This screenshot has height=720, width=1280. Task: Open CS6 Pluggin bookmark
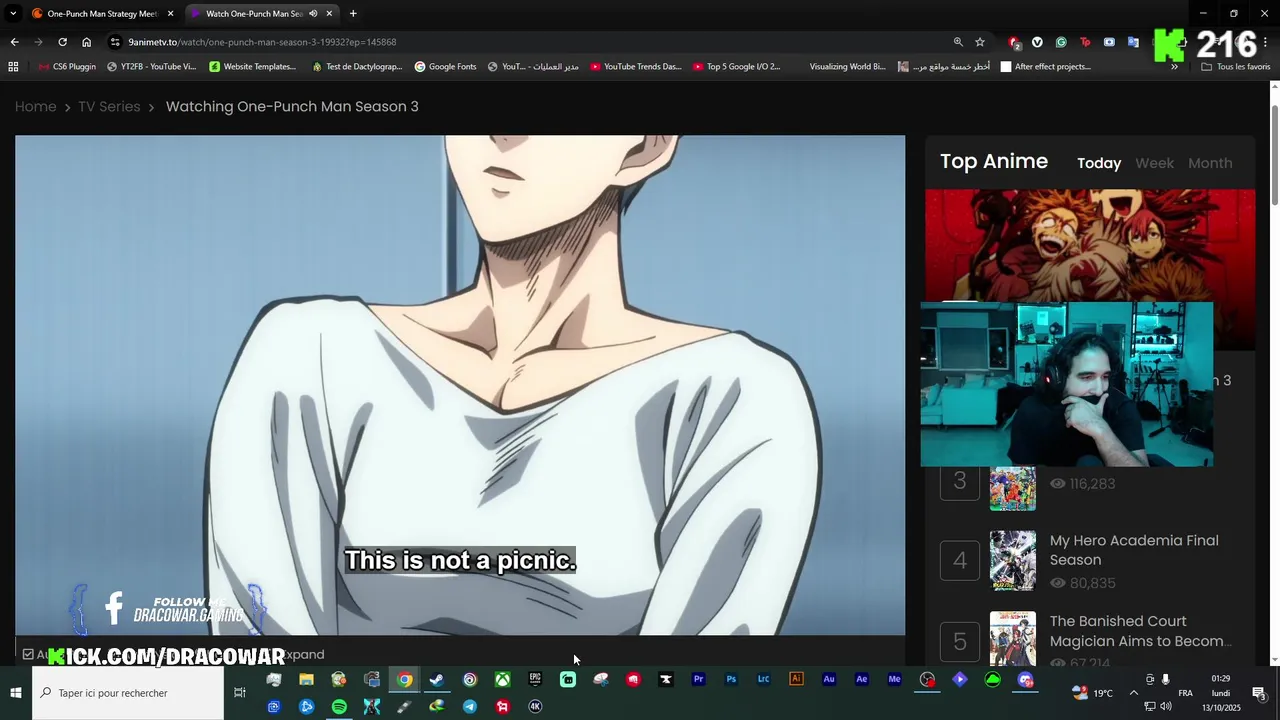pyautogui.click(x=68, y=67)
